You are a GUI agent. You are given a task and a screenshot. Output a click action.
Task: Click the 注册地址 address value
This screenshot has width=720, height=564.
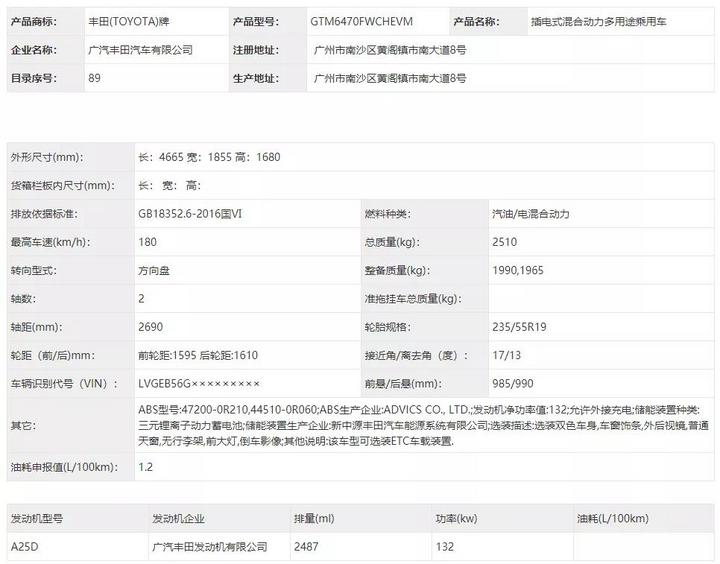point(390,50)
